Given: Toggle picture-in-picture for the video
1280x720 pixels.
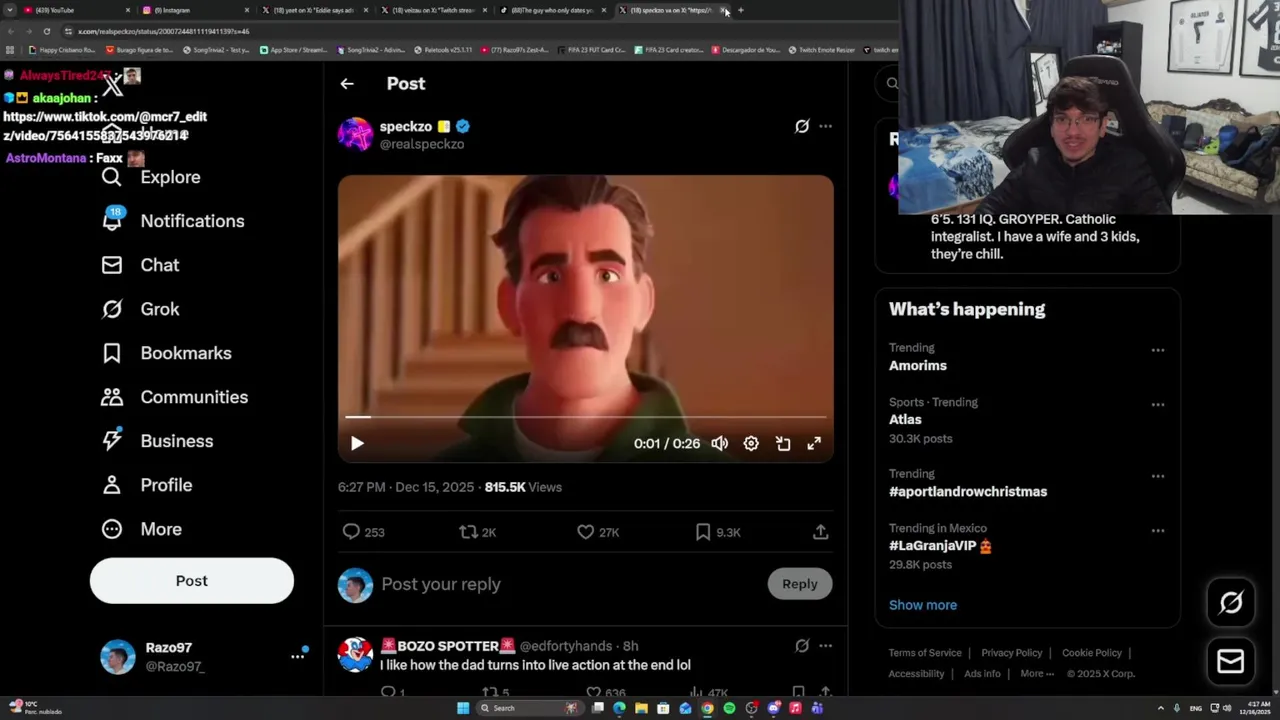Looking at the screenshot, I should (783, 443).
